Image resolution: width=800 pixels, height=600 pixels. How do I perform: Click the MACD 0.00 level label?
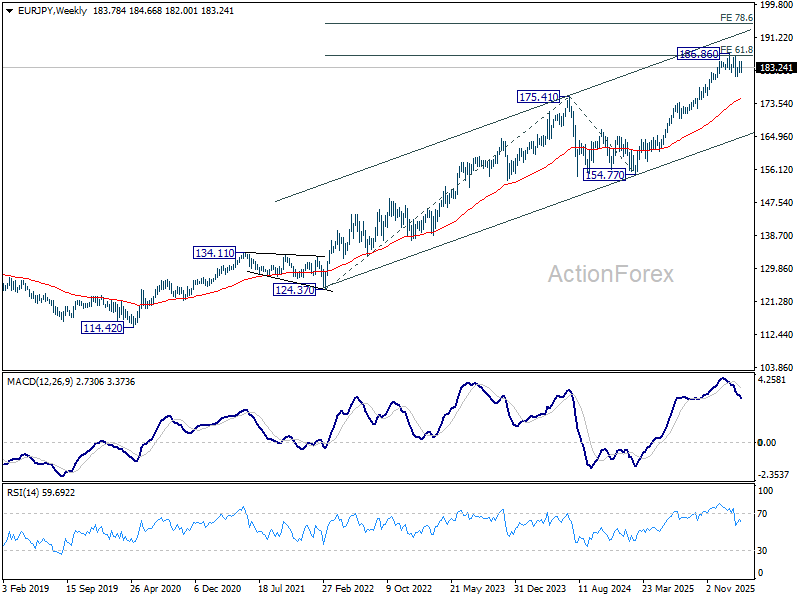pyautogui.click(x=767, y=442)
